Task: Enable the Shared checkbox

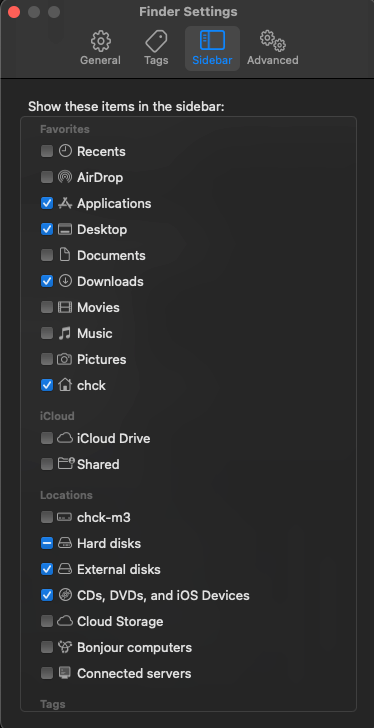Action: click(47, 464)
